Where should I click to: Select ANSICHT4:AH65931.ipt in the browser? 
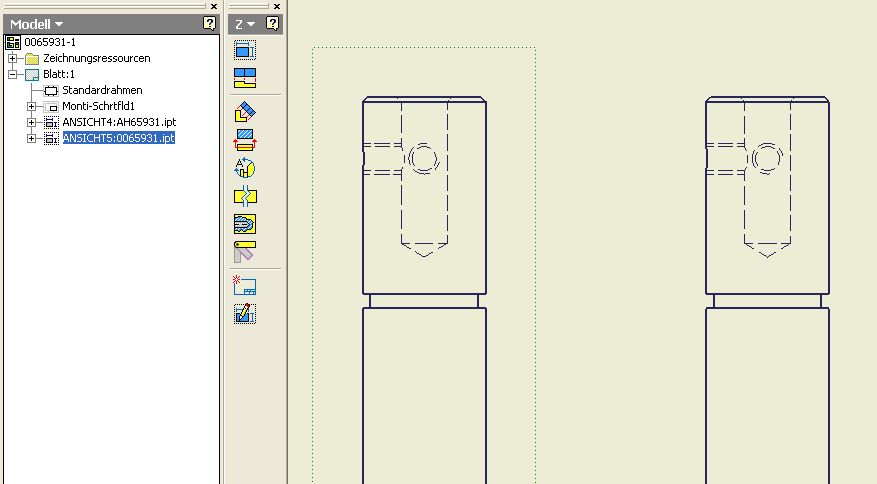(x=119, y=122)
